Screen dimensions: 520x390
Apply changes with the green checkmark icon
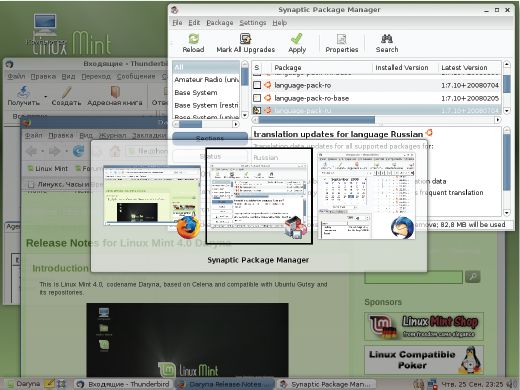click(x=297, y=39)
